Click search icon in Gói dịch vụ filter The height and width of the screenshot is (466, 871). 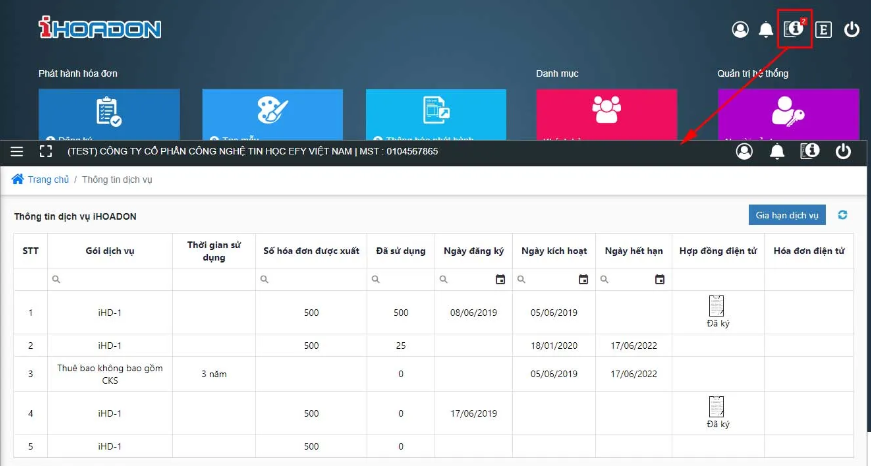point(56,279)
